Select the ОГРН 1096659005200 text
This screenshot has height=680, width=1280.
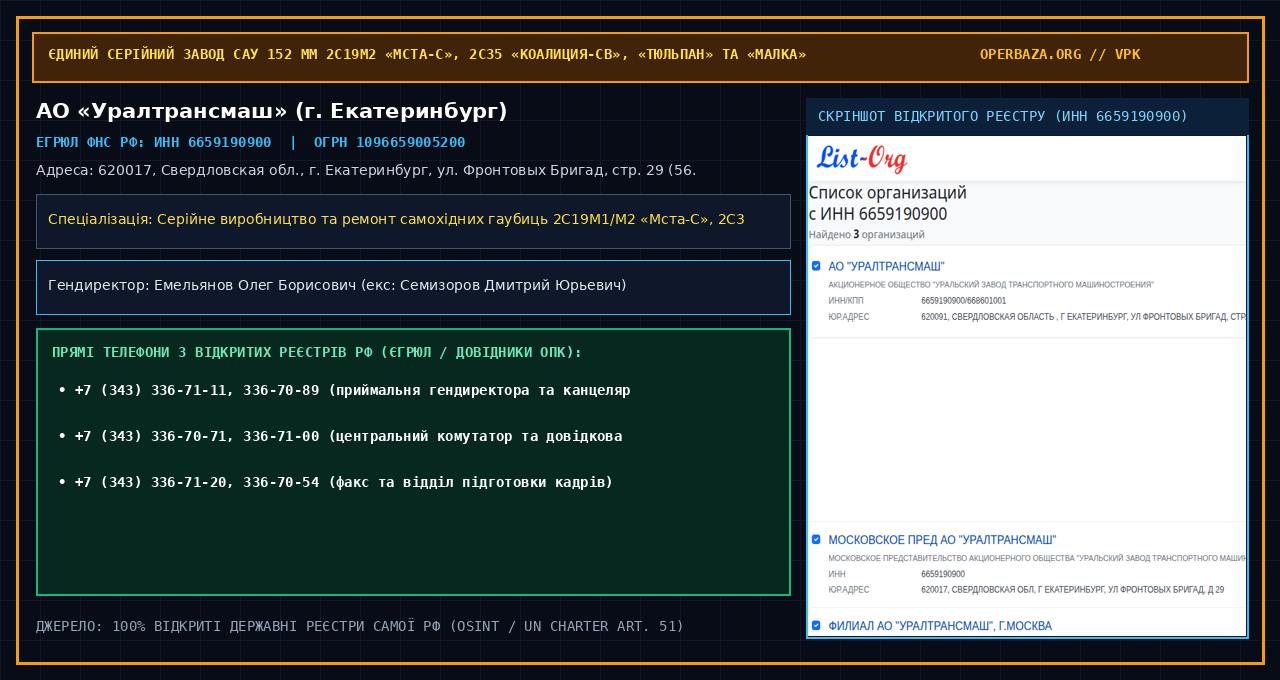(x=389, y=142)
